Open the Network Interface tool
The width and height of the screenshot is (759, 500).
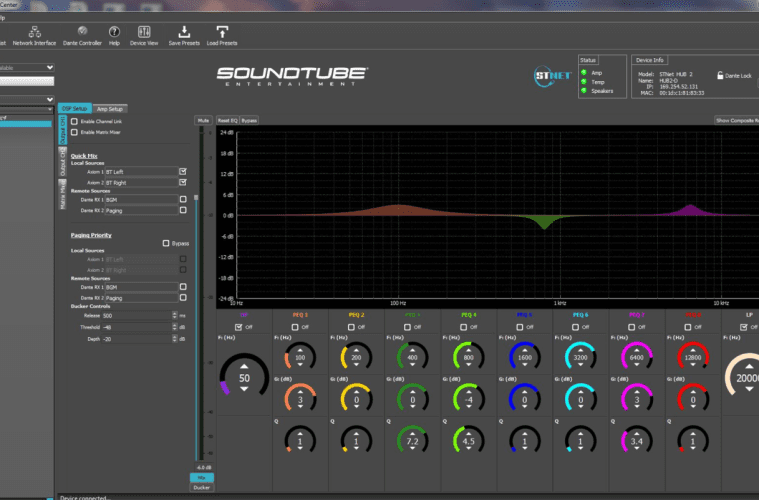tap(34, 36)
